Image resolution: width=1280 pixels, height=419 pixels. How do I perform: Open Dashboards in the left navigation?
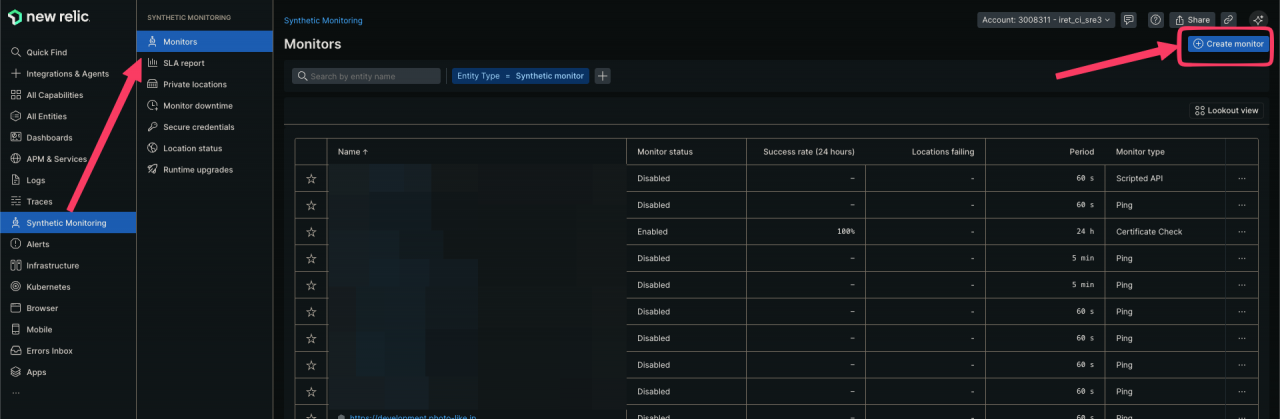[49, 137]
